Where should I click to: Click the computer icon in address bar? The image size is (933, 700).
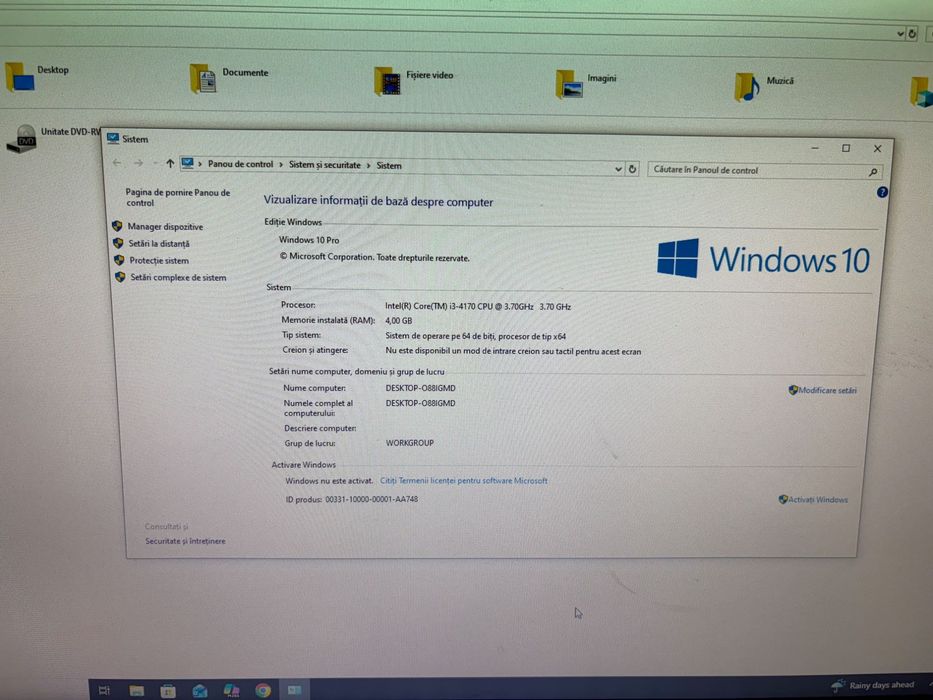click(x=187, y=162)
